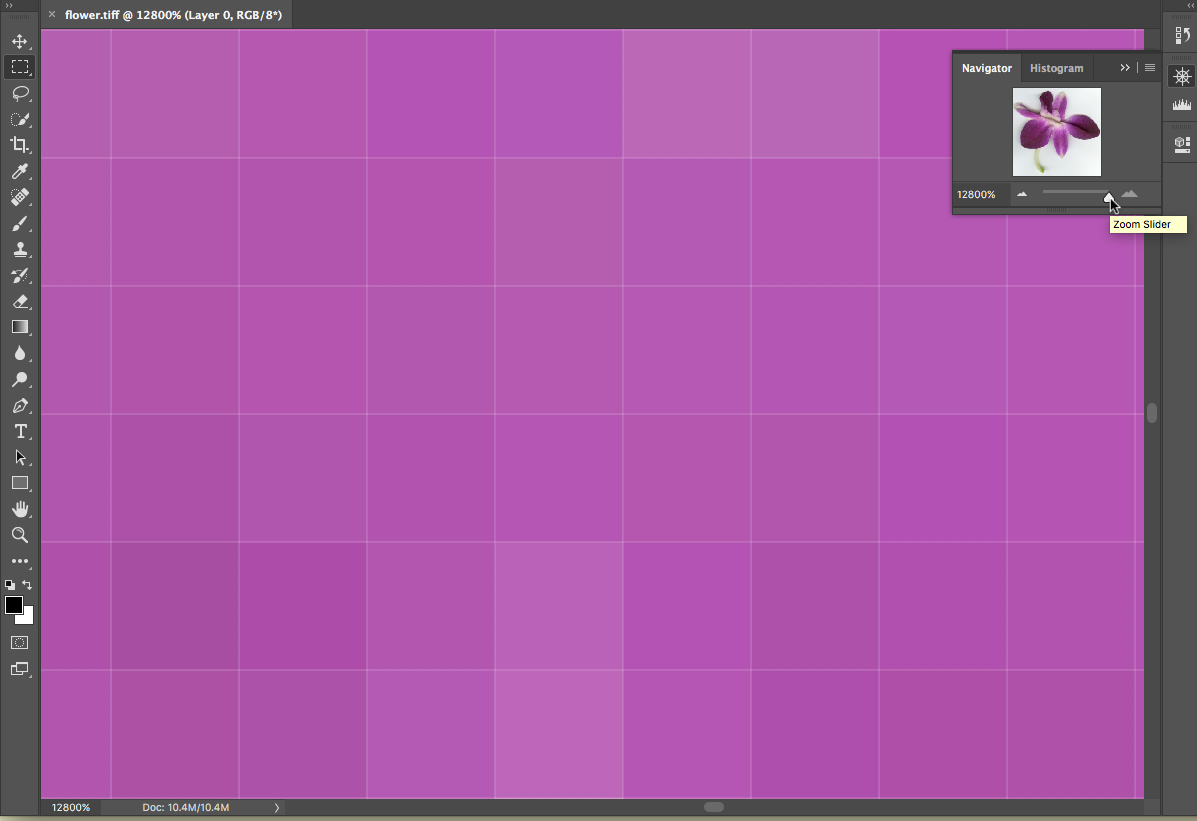Select the Hand tool
This screenshot has width=1197, height=821.
coord(19,509)
